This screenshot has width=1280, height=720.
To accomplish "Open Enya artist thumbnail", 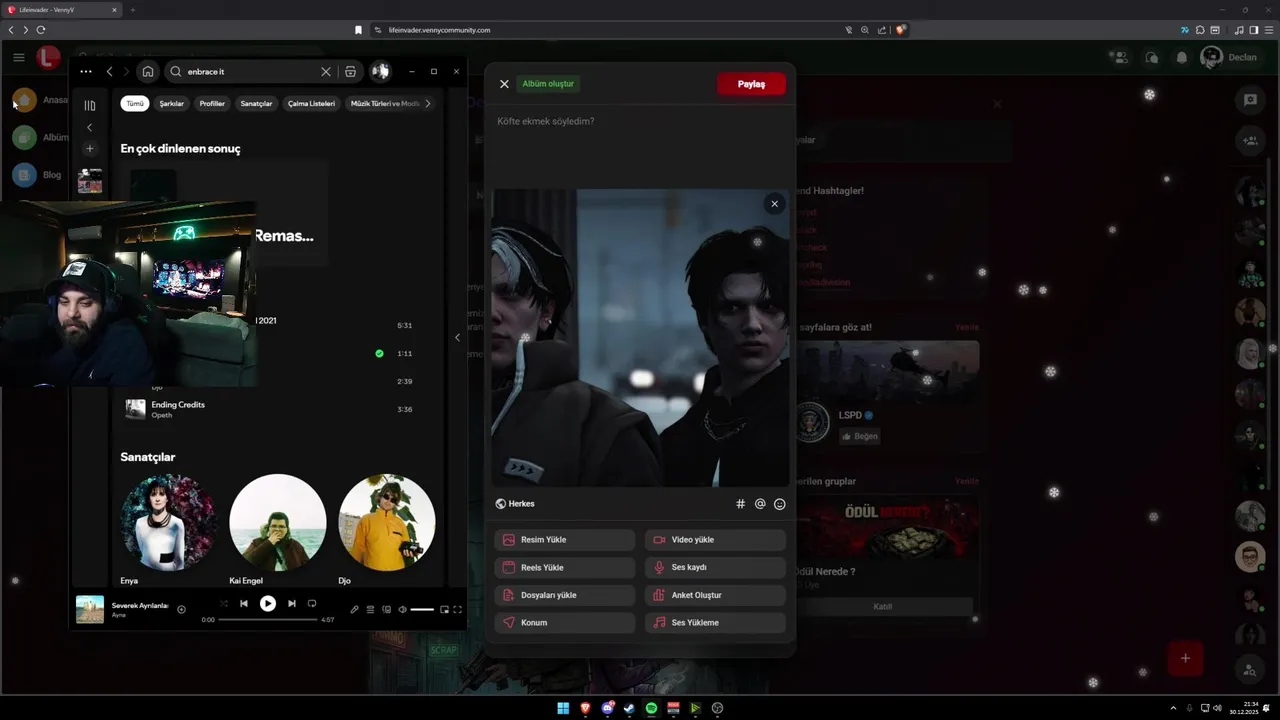I will point(168,522).
